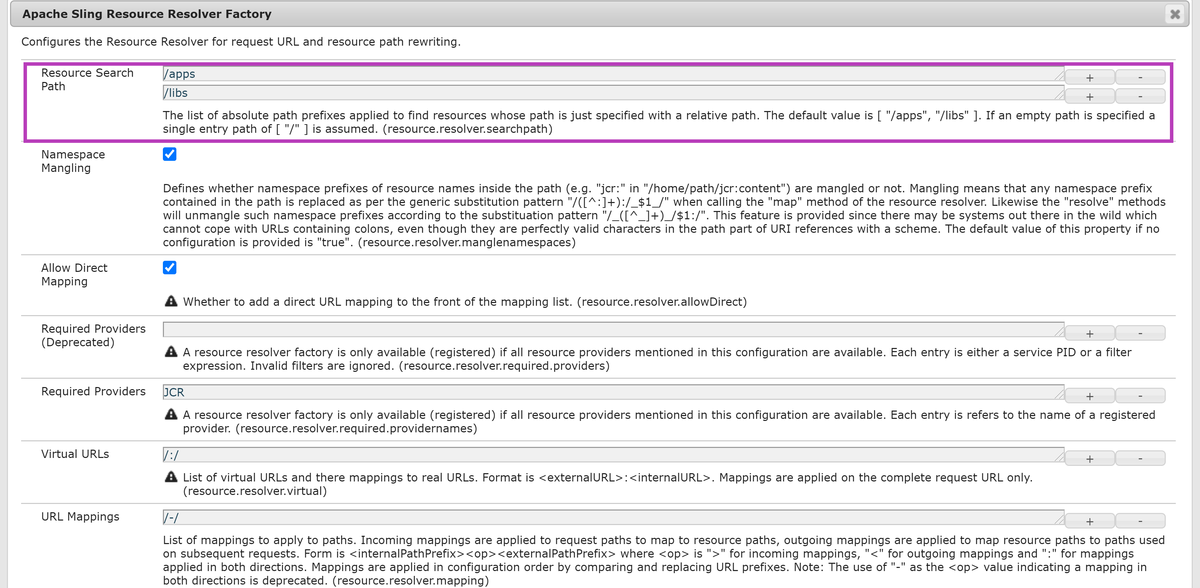Click warning icon beside Allow Direct Mapping description
1200x588 pixels.
coord(171,302)
